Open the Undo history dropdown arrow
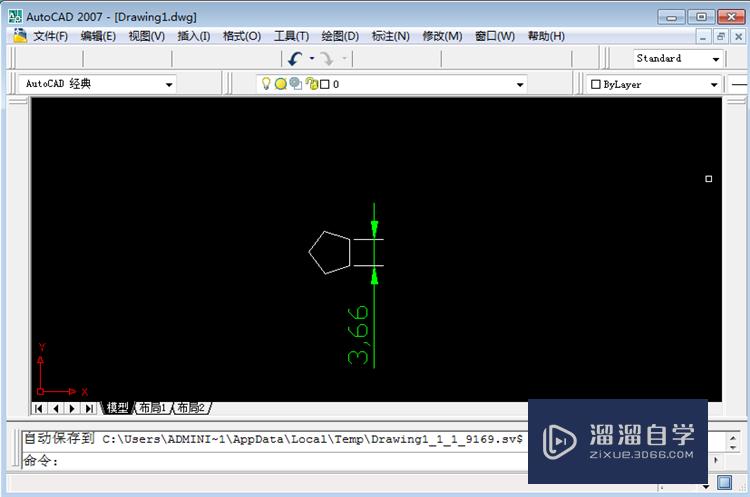Image resolution: width=750 pixels, height=497 pixels. [312, 58]
